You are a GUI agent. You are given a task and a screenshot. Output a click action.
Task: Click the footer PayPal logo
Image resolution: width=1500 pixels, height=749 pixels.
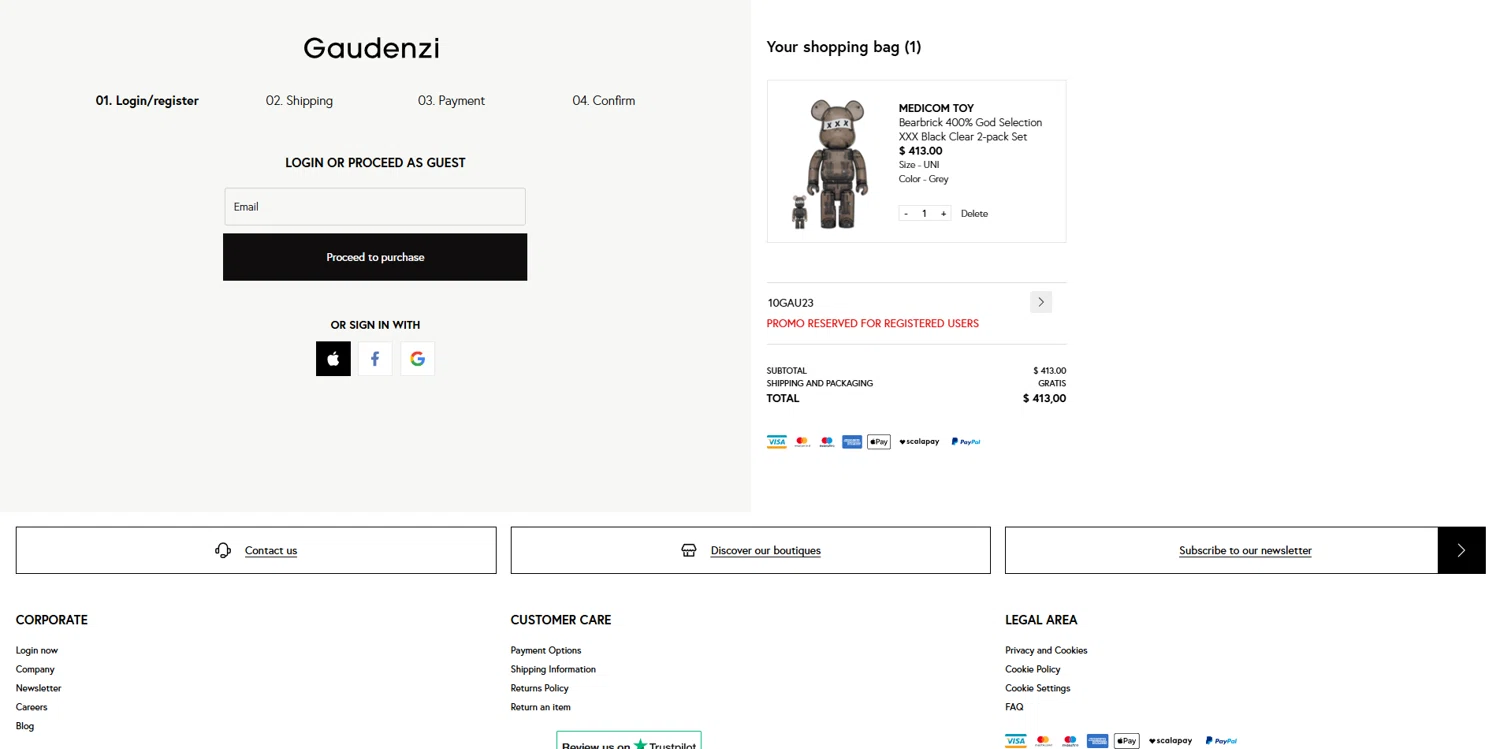(1221, 741)
